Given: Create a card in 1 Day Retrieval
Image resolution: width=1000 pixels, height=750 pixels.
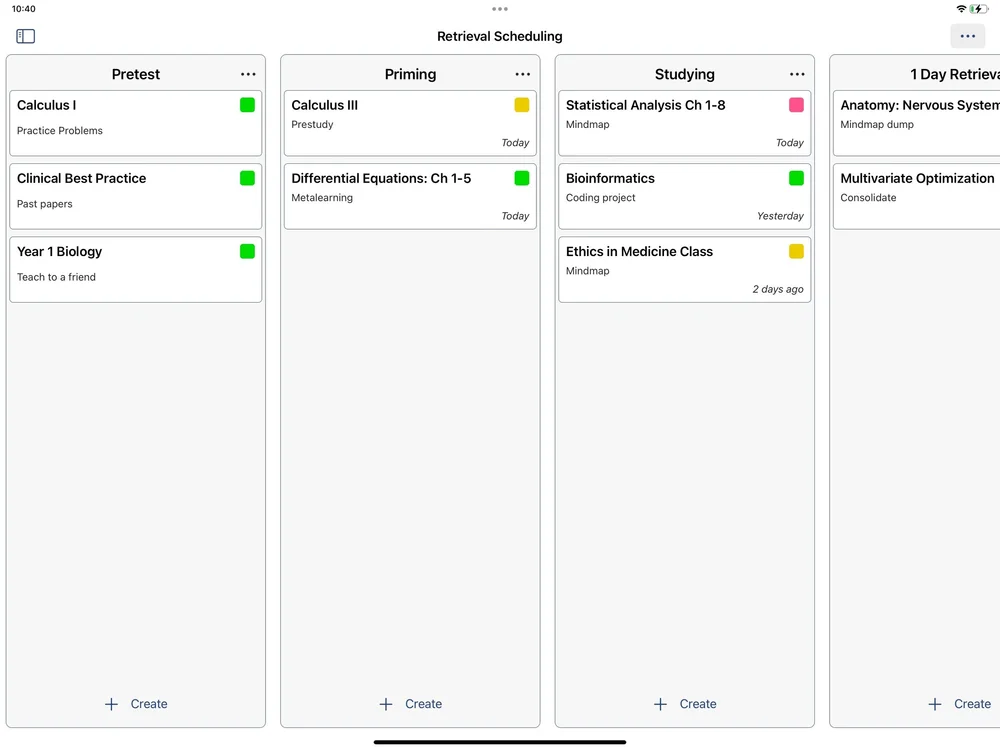Looking at the screenshot, I should [x=959, y=704].
